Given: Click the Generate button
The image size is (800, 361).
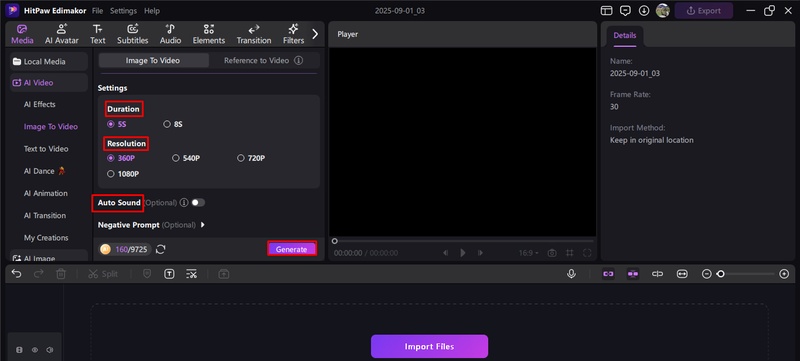Looking at the screenshot, I should (291, 249).
